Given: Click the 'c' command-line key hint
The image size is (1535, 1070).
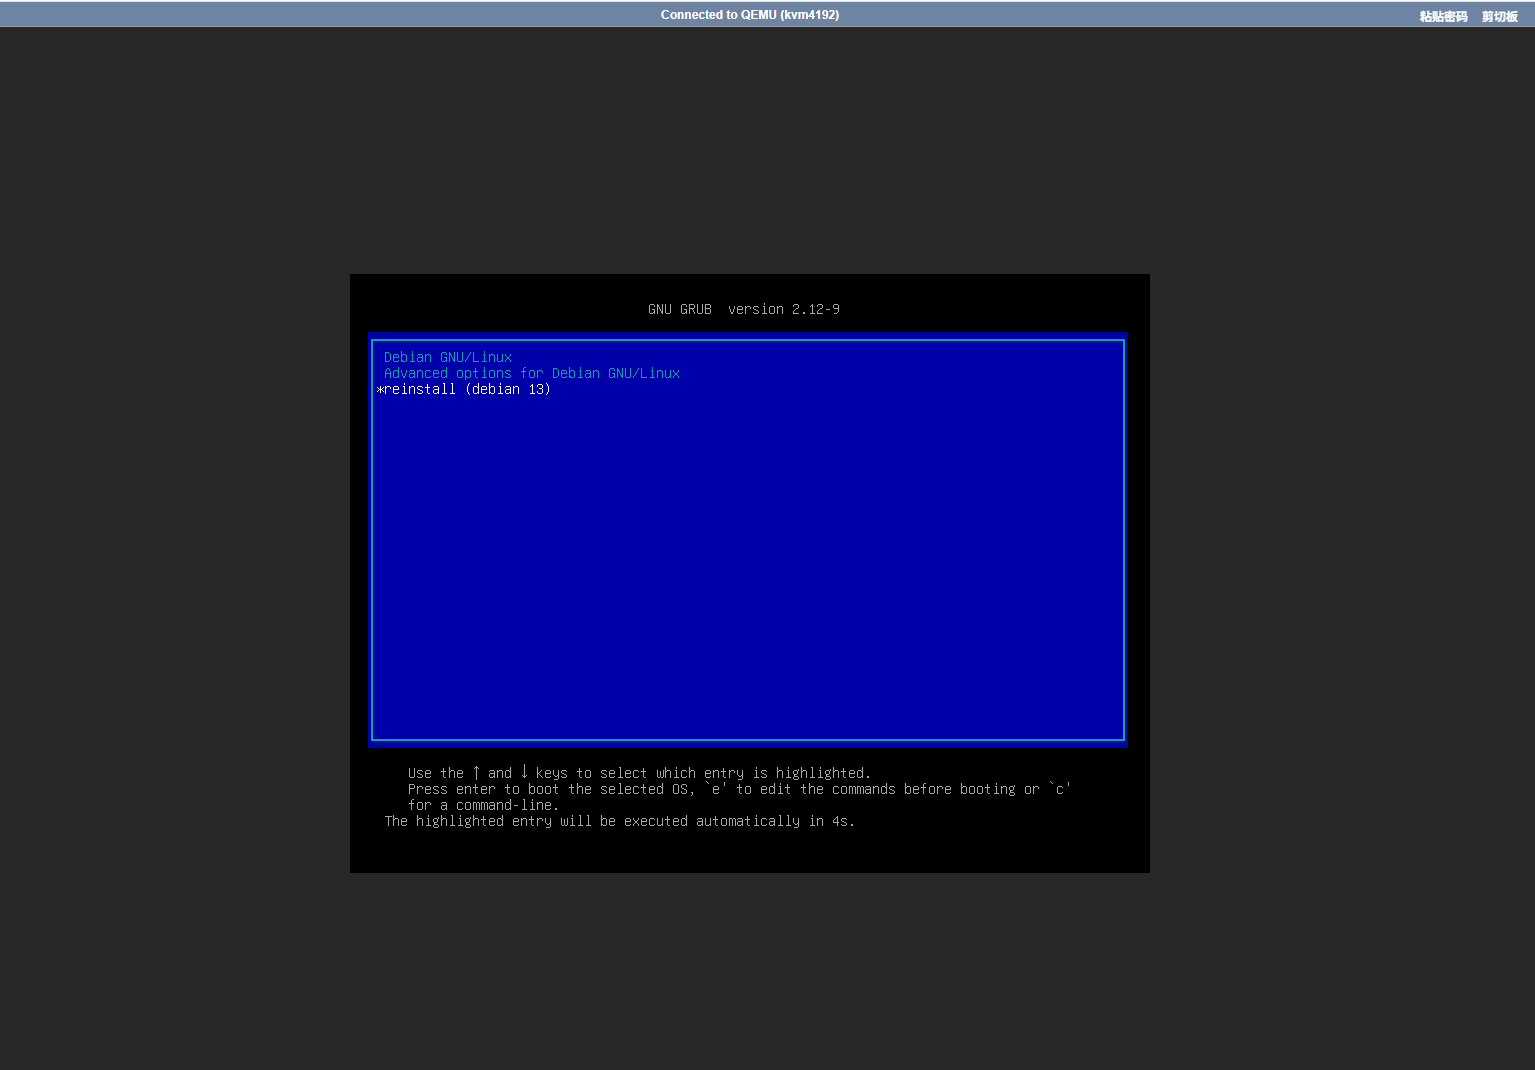Looking at the screenshot, I should coord(1059,789).
